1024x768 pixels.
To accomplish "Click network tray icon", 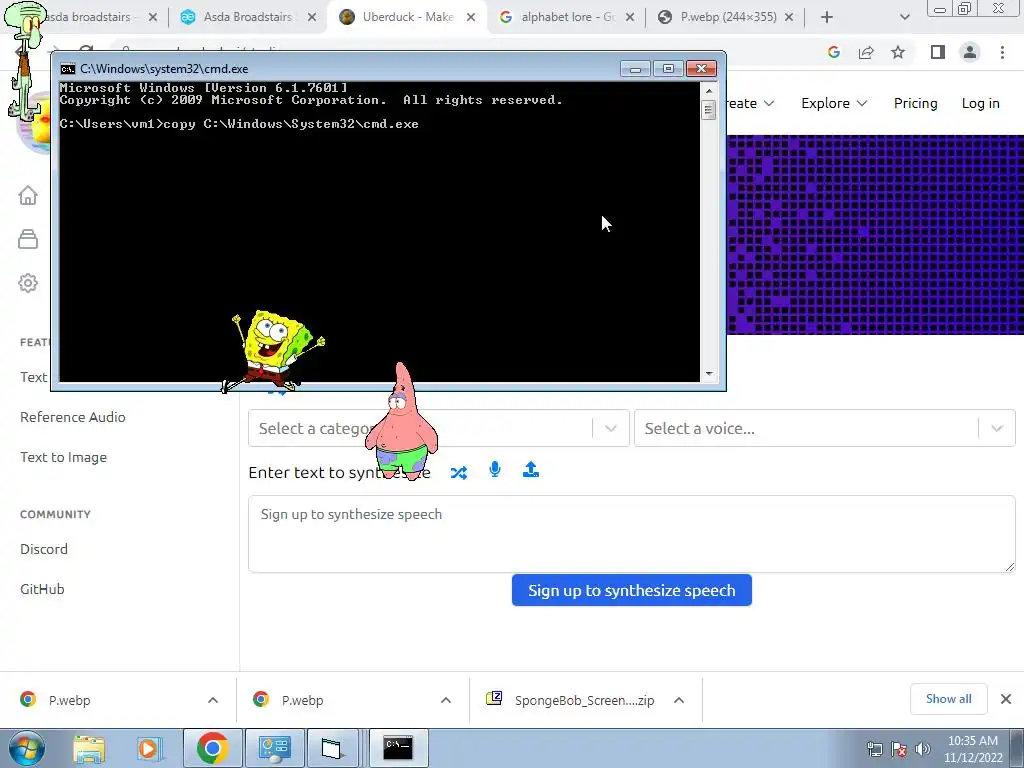I will click(x=874, y=749).
